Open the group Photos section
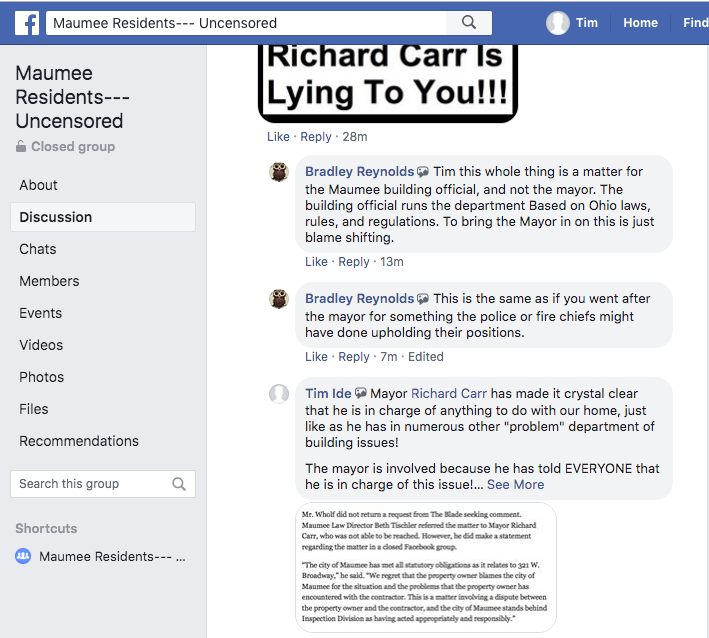Image resolution: width=709 pixels, height=638 pixels. pos(42,377)
